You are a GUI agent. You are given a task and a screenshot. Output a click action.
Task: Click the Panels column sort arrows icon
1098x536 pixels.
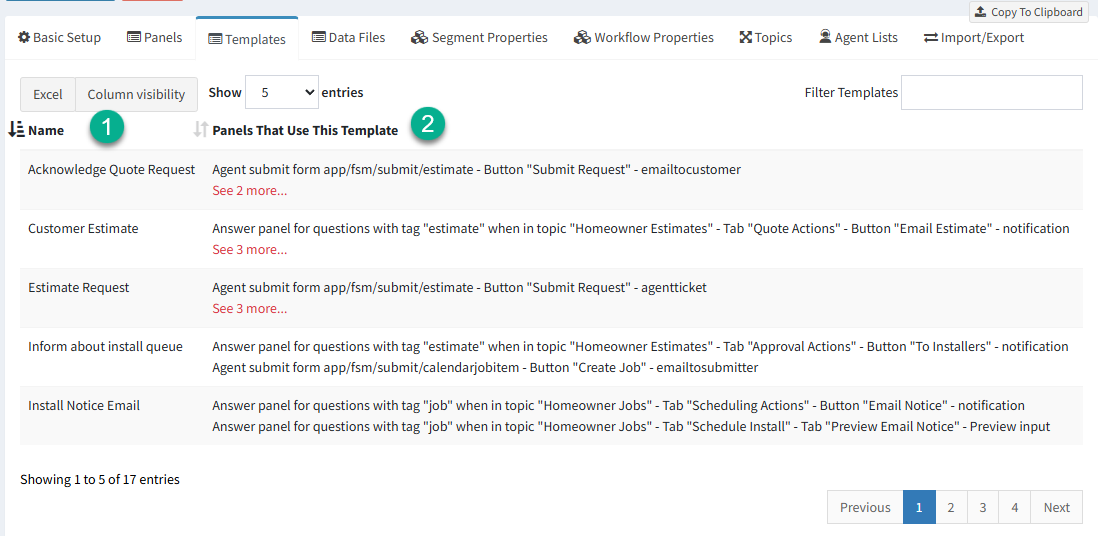click(x=201, y=130)
